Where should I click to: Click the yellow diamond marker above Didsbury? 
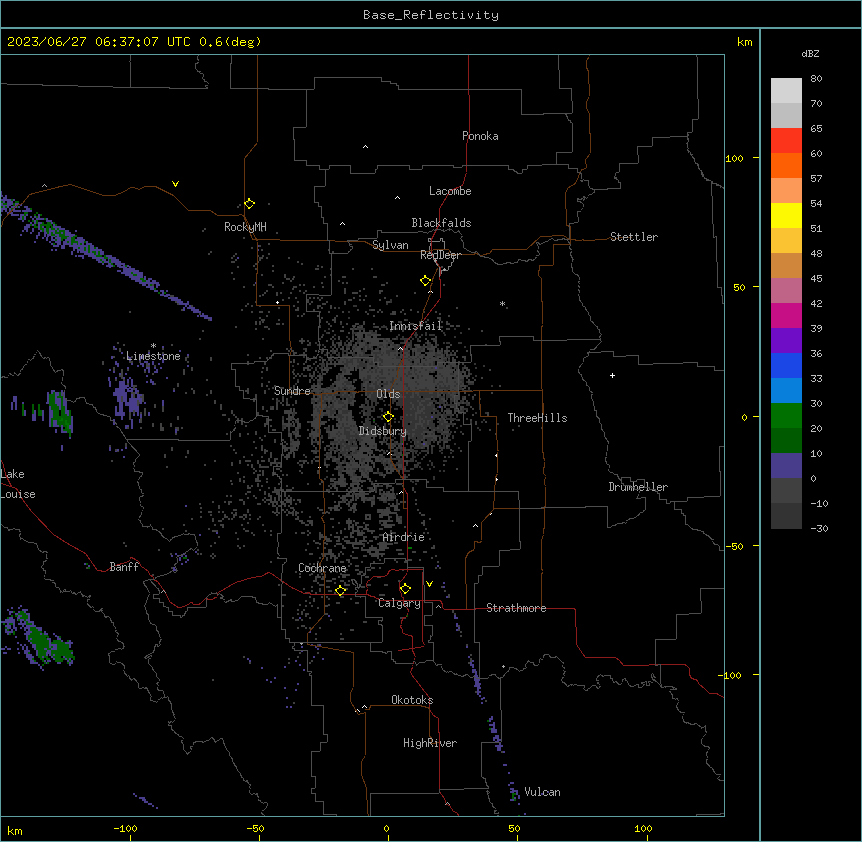(388, 417)
